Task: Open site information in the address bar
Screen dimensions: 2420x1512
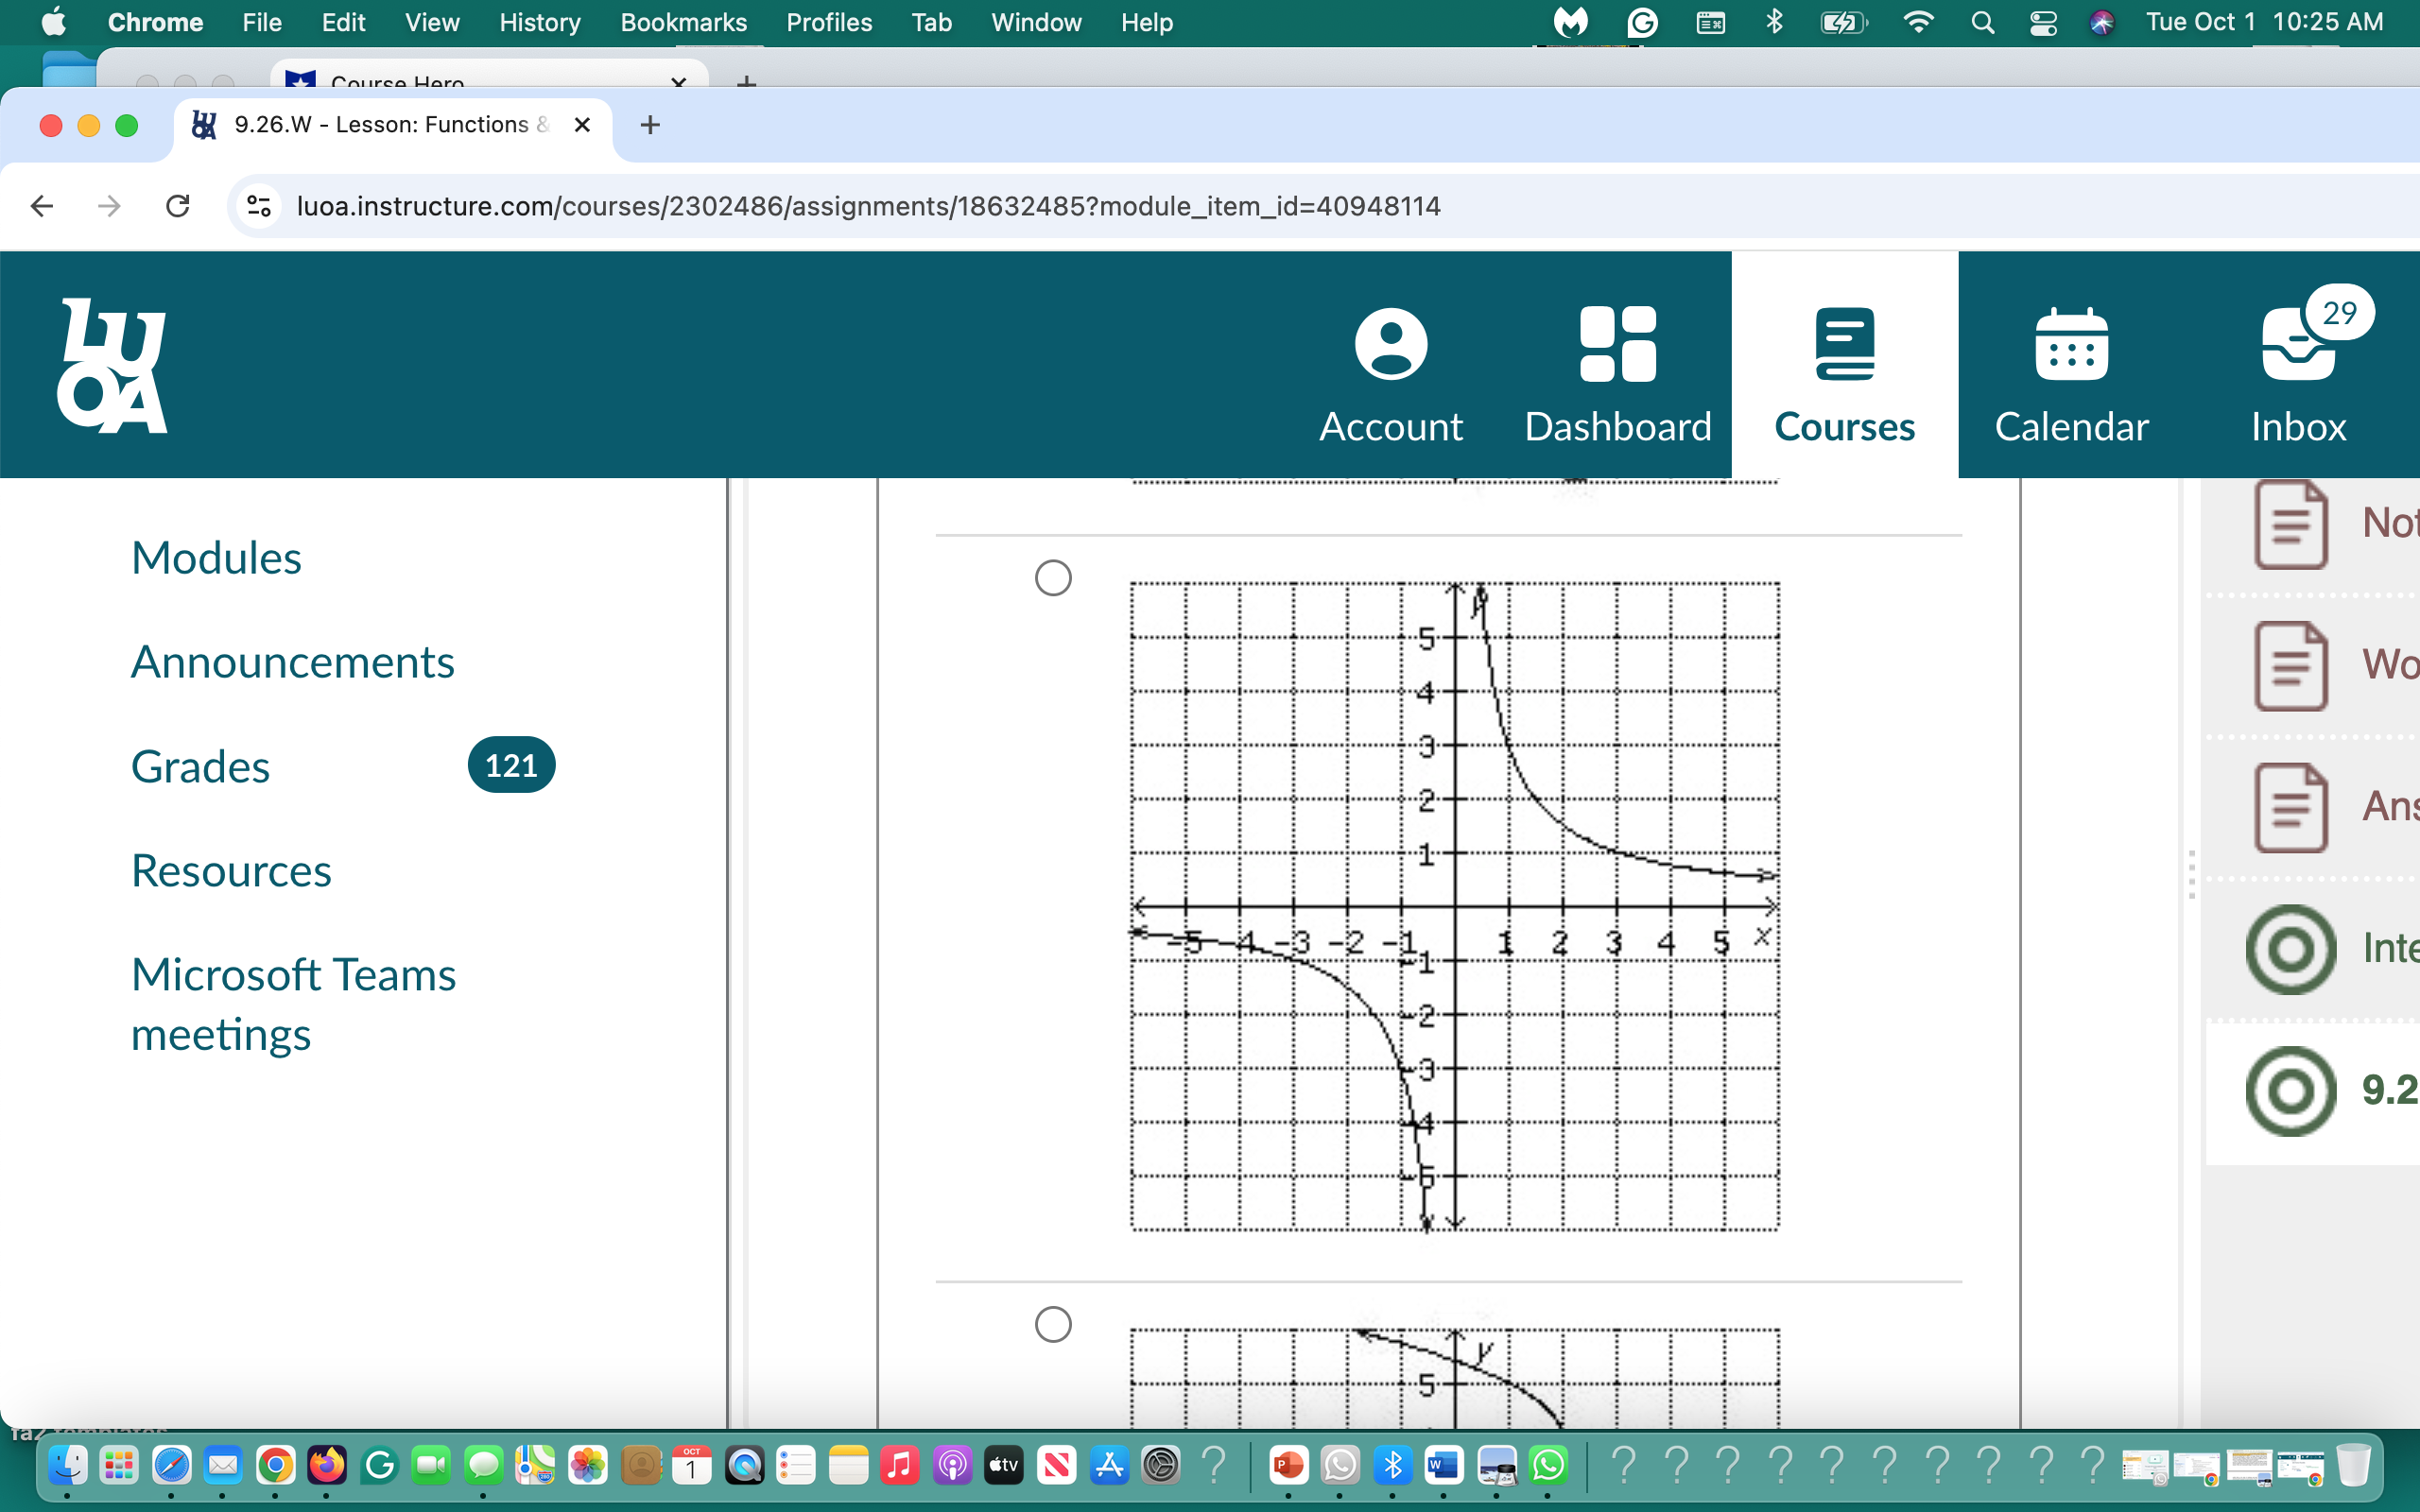Action: pos(258,206)
